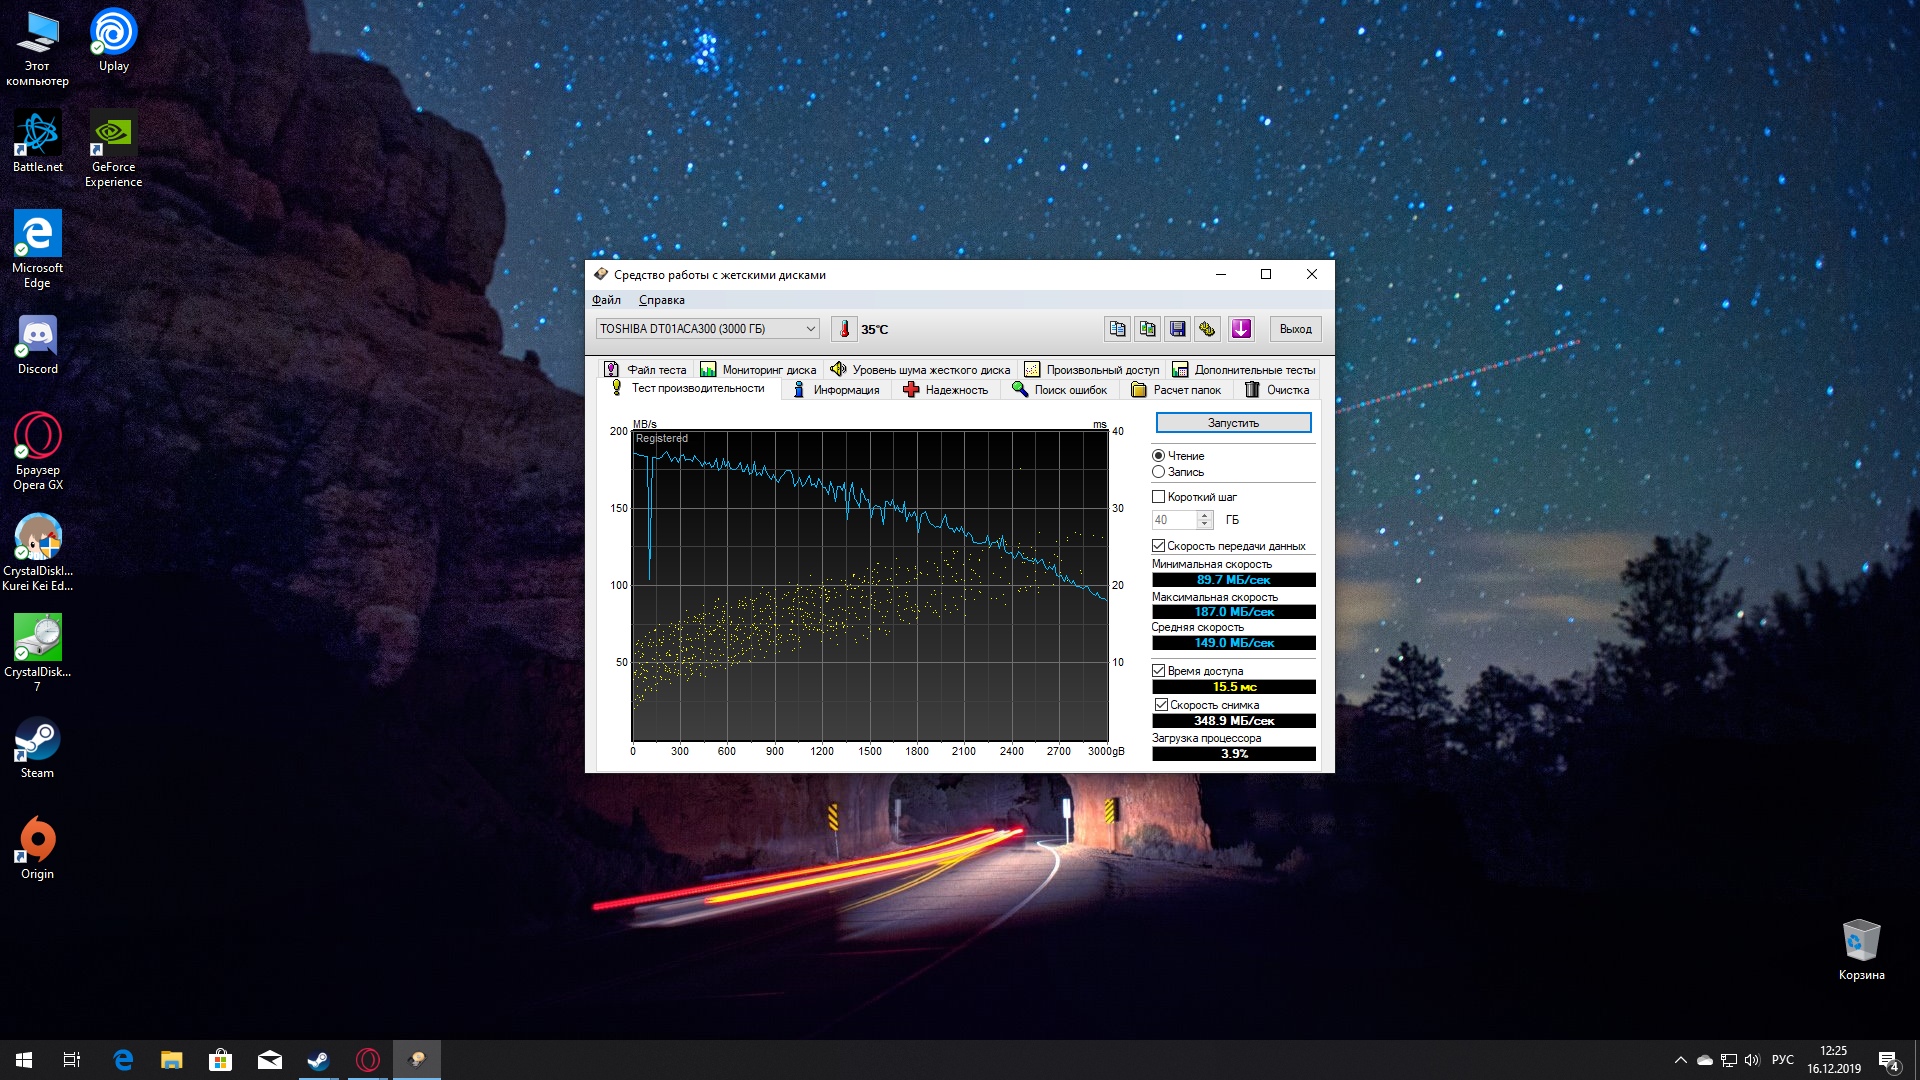
Task: Select the Запись radio button
Action: tap(1159, 472)
